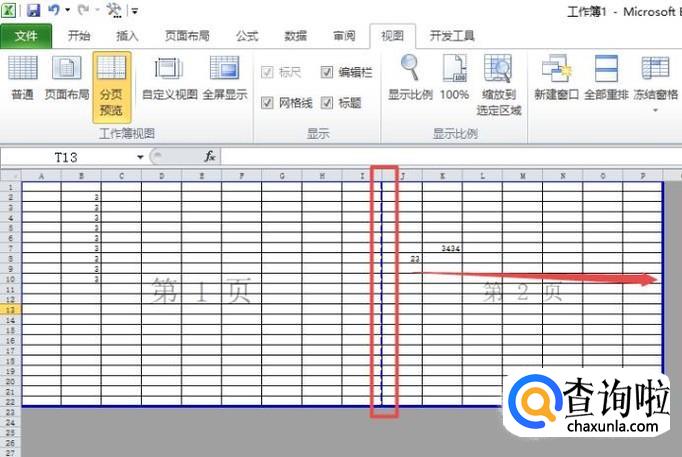Switch to the Insert (插入) tab

[127, 36]
